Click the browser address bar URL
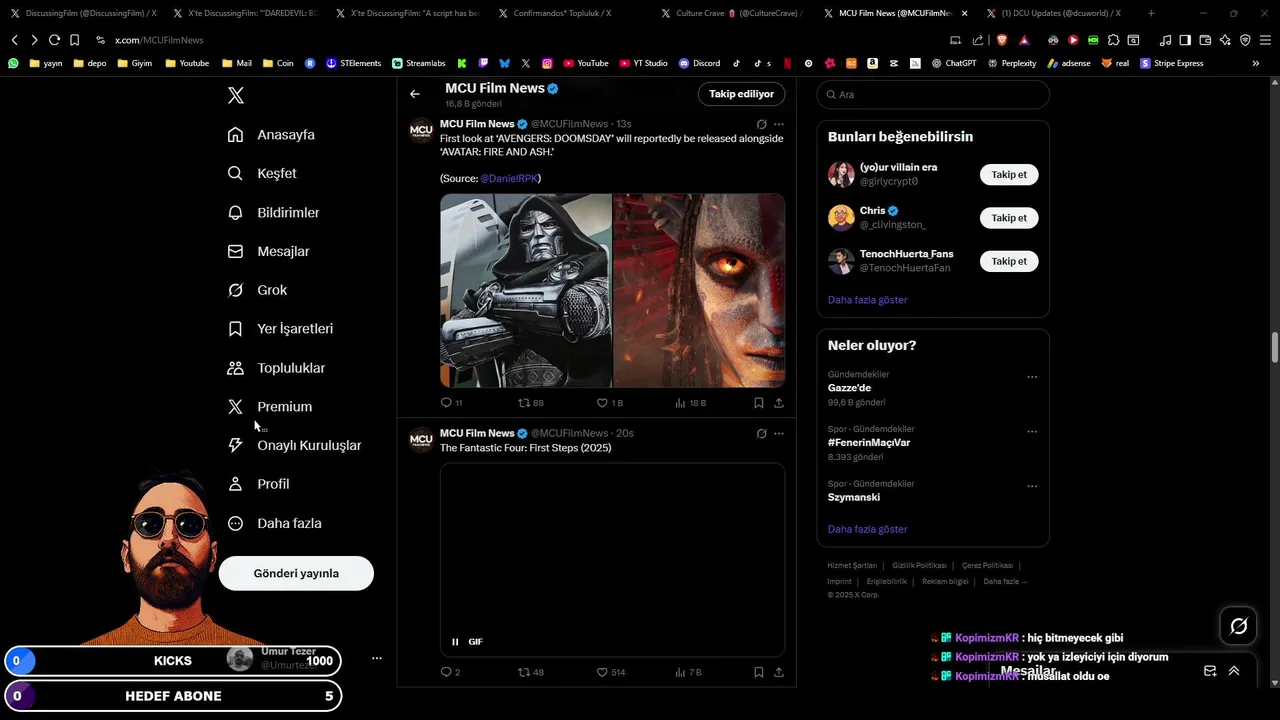This screenshot has width=1280, height=720. pyautogui.click(x=159, y=40)
